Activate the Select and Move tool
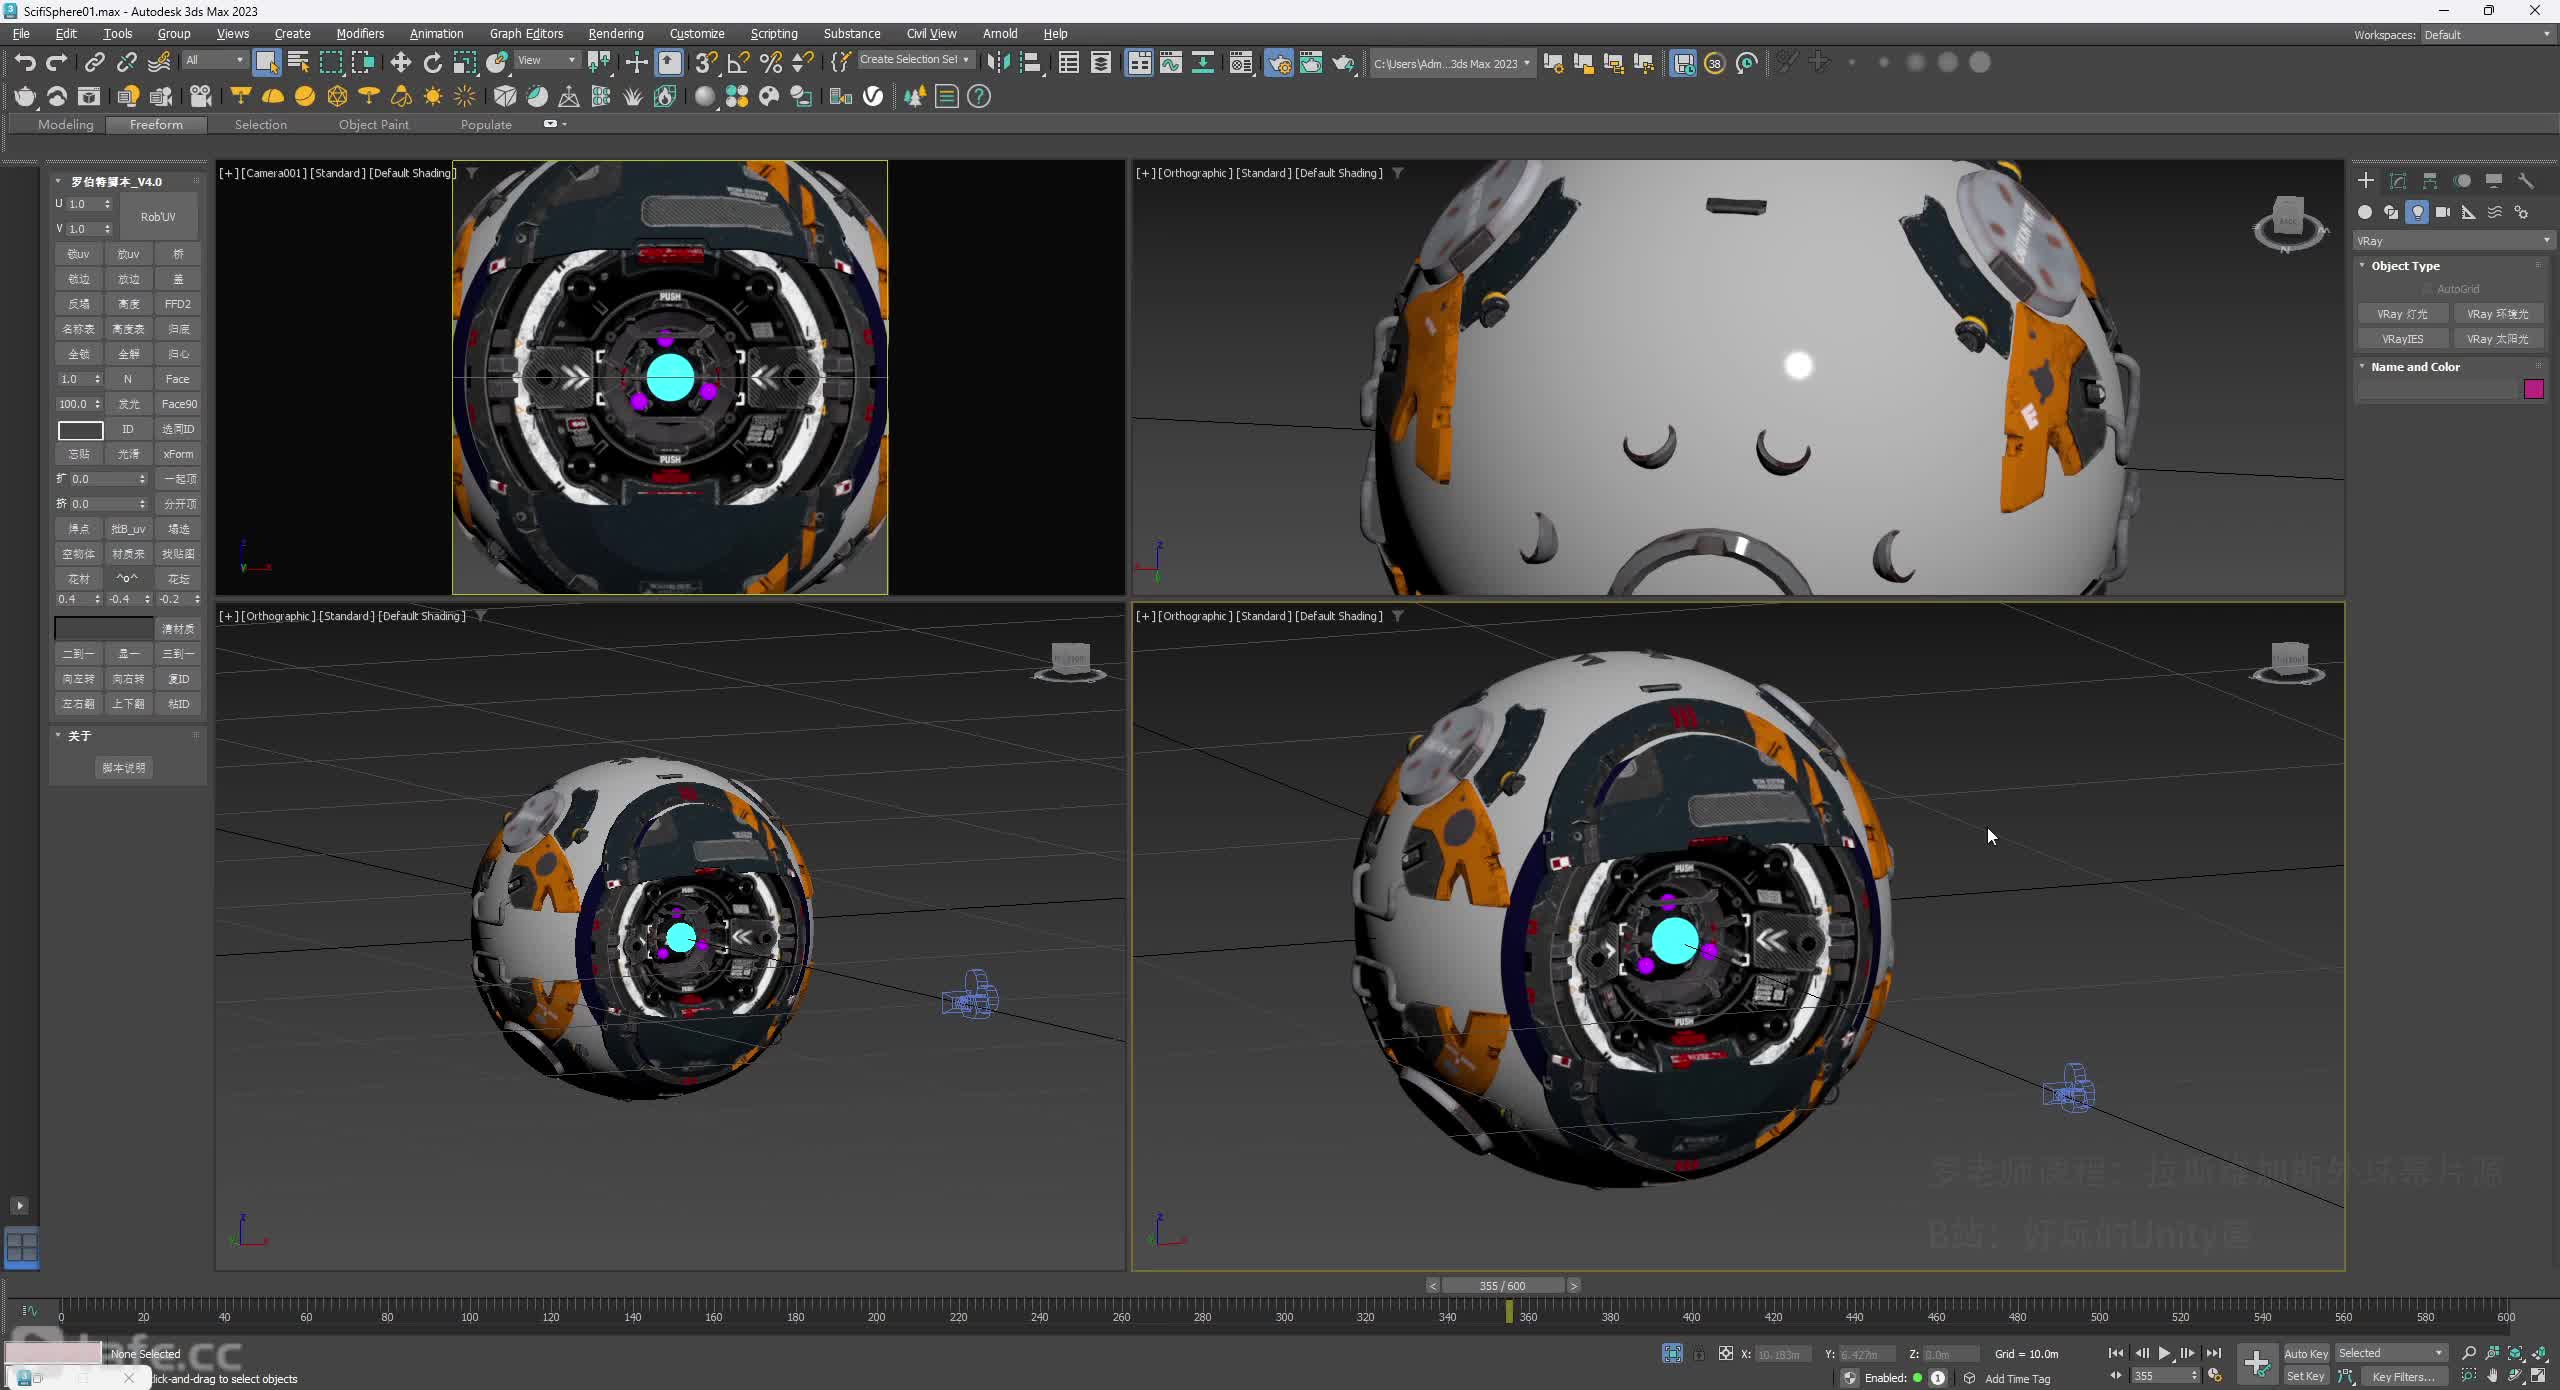 (400, 63)
